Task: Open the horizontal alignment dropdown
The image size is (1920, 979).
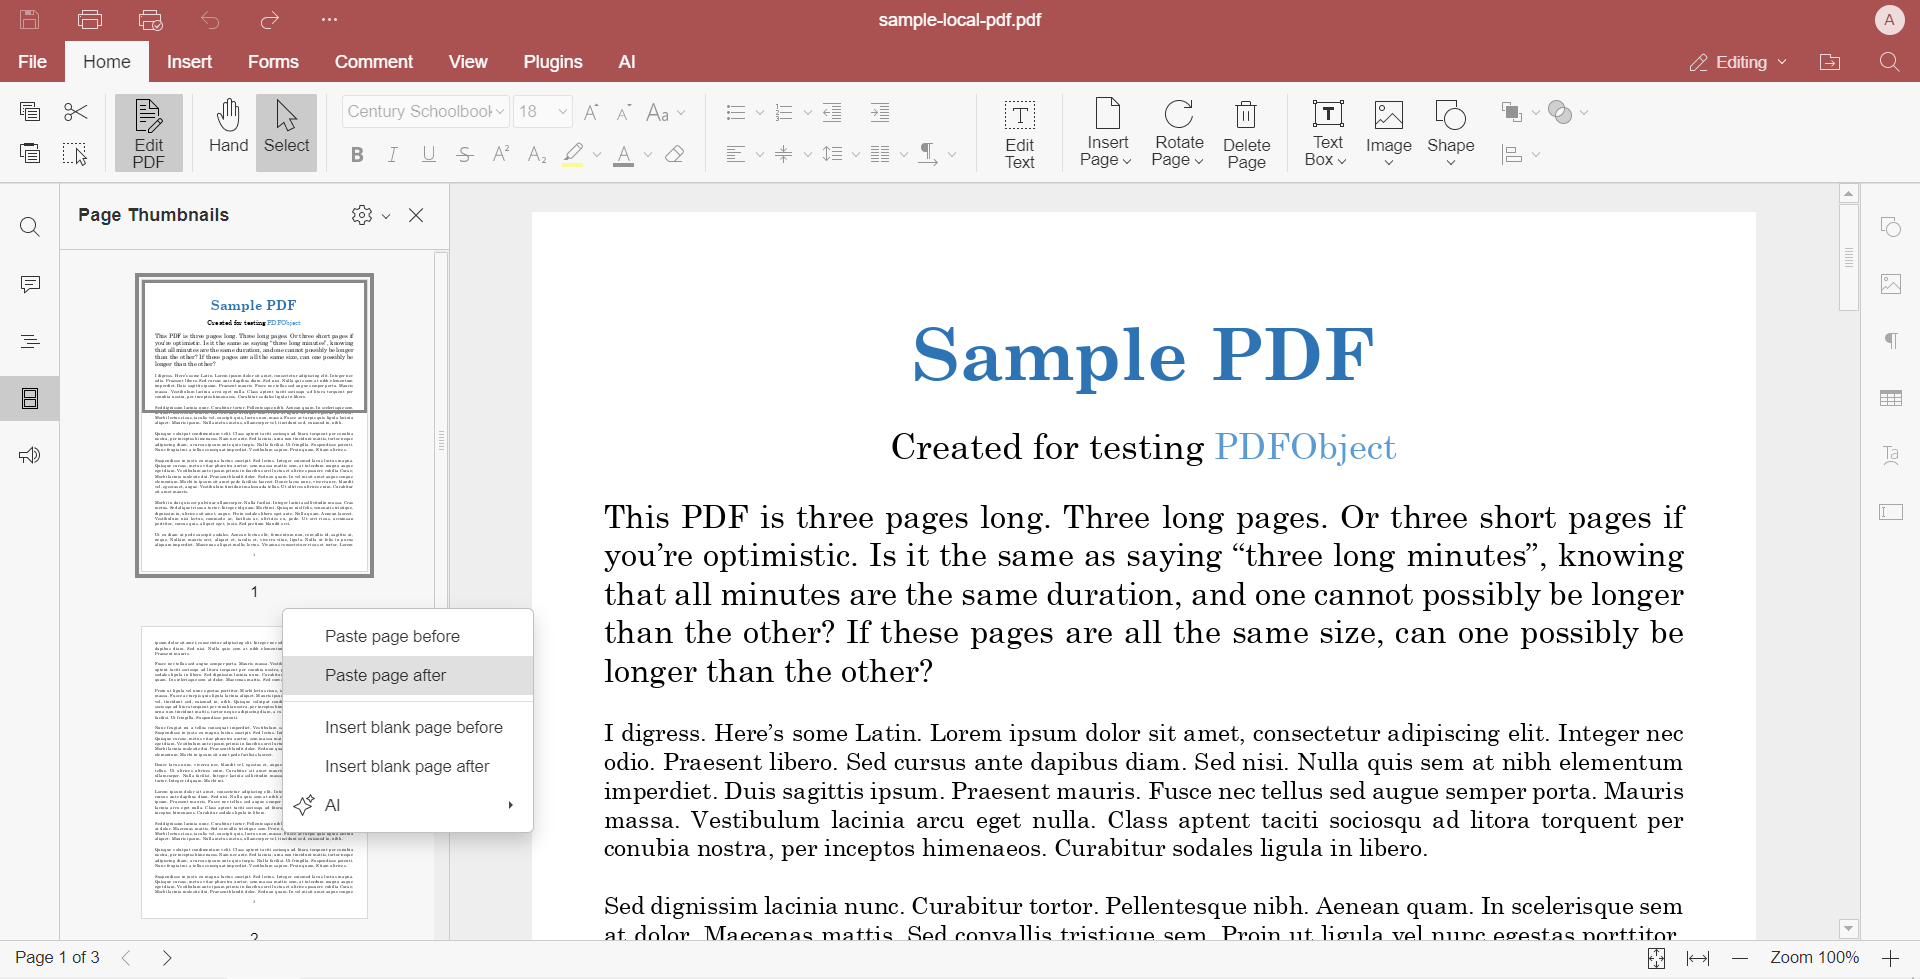Action: [760, 154]
